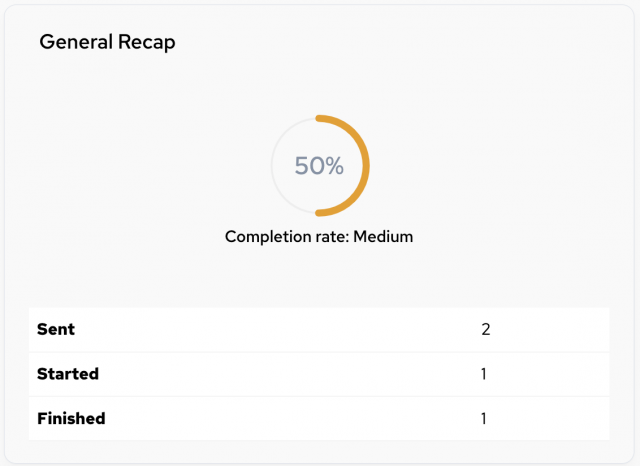Click the Started value 1
The image size is (640, 466).
click(x=484, y=374)
